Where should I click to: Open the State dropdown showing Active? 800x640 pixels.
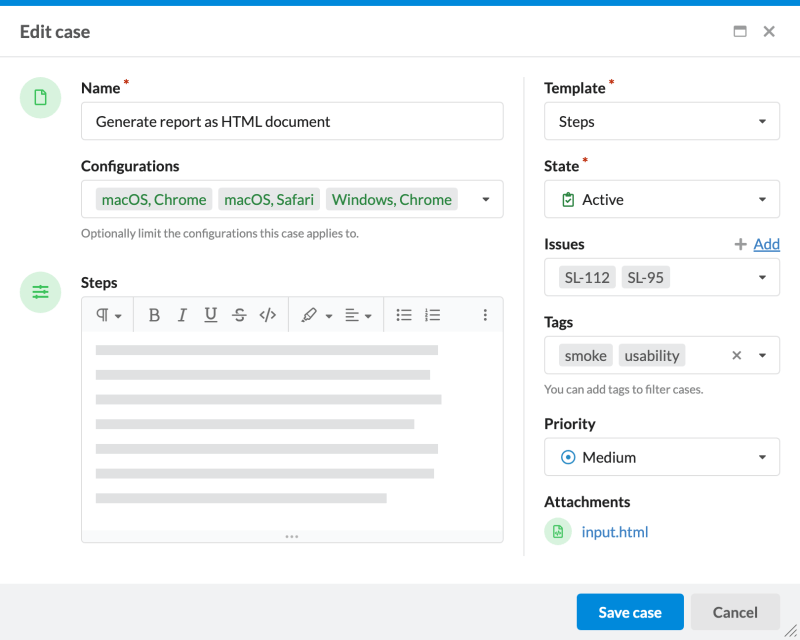(662, 200)
